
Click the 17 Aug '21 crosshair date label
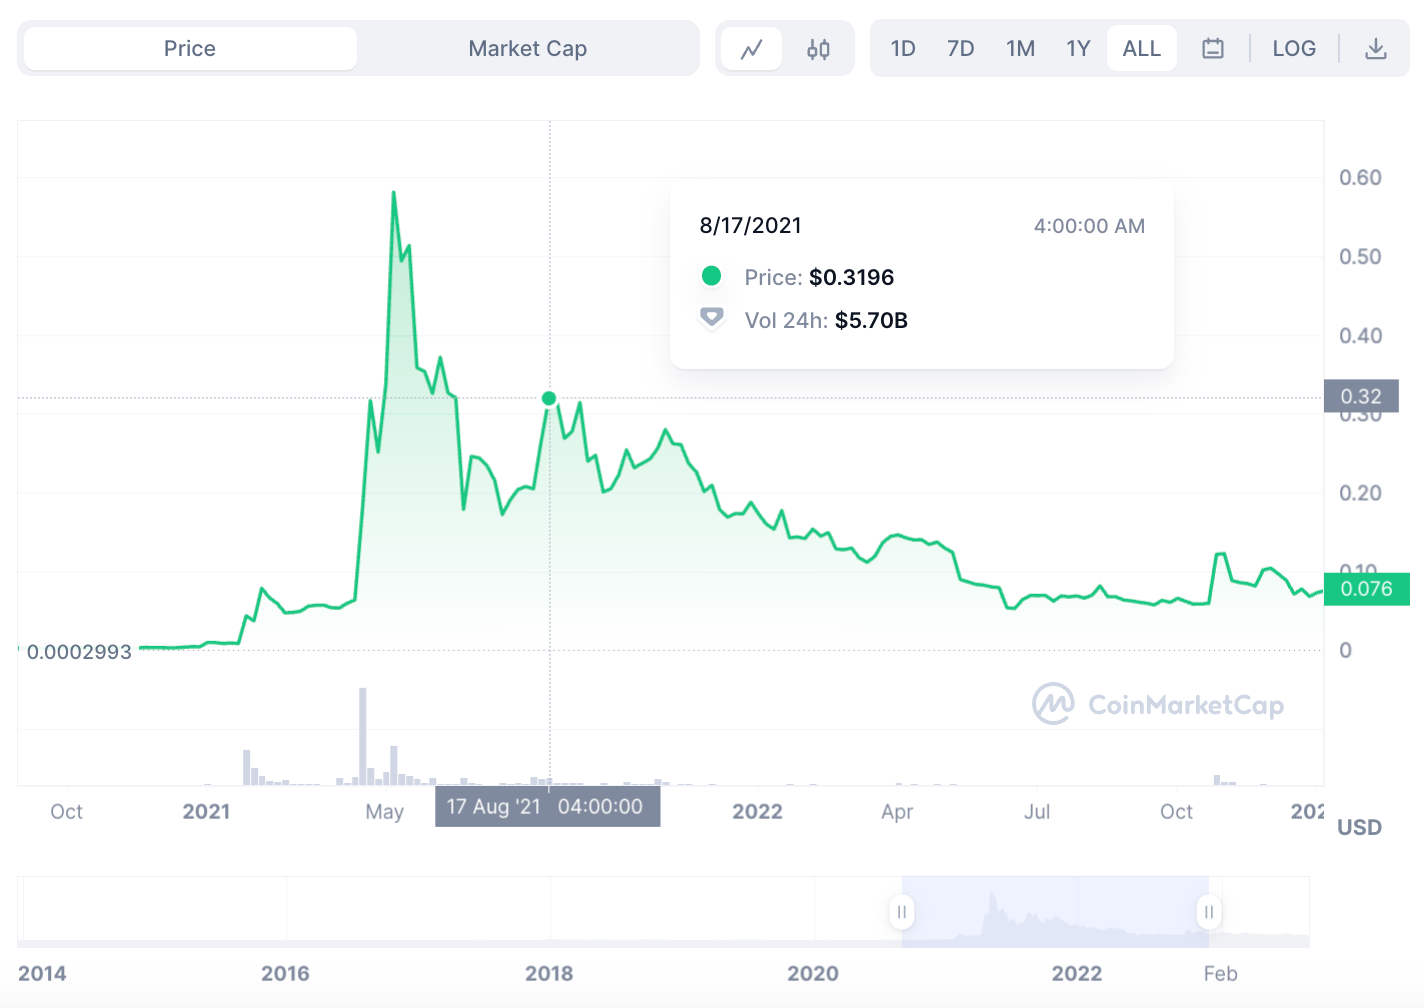pyautogui.click(x=548, y=806)
